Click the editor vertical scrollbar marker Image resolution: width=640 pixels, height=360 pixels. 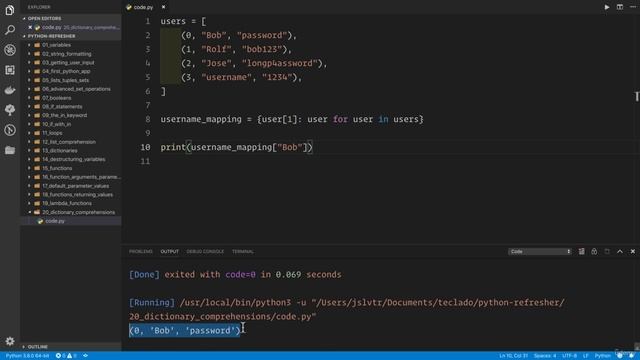636,96
